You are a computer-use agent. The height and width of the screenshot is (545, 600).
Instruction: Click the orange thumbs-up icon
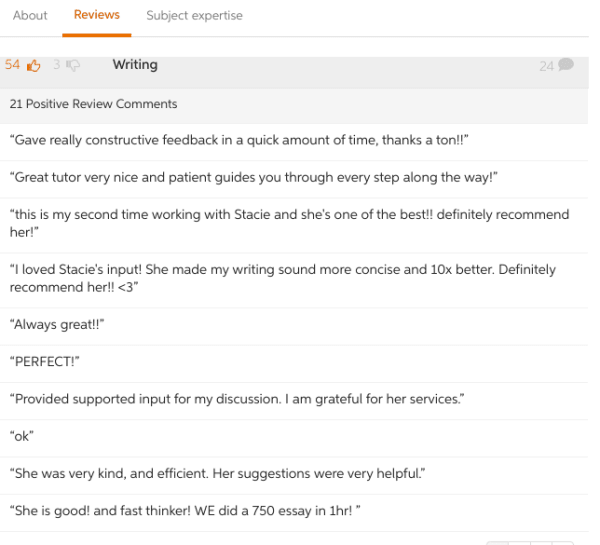33,66
